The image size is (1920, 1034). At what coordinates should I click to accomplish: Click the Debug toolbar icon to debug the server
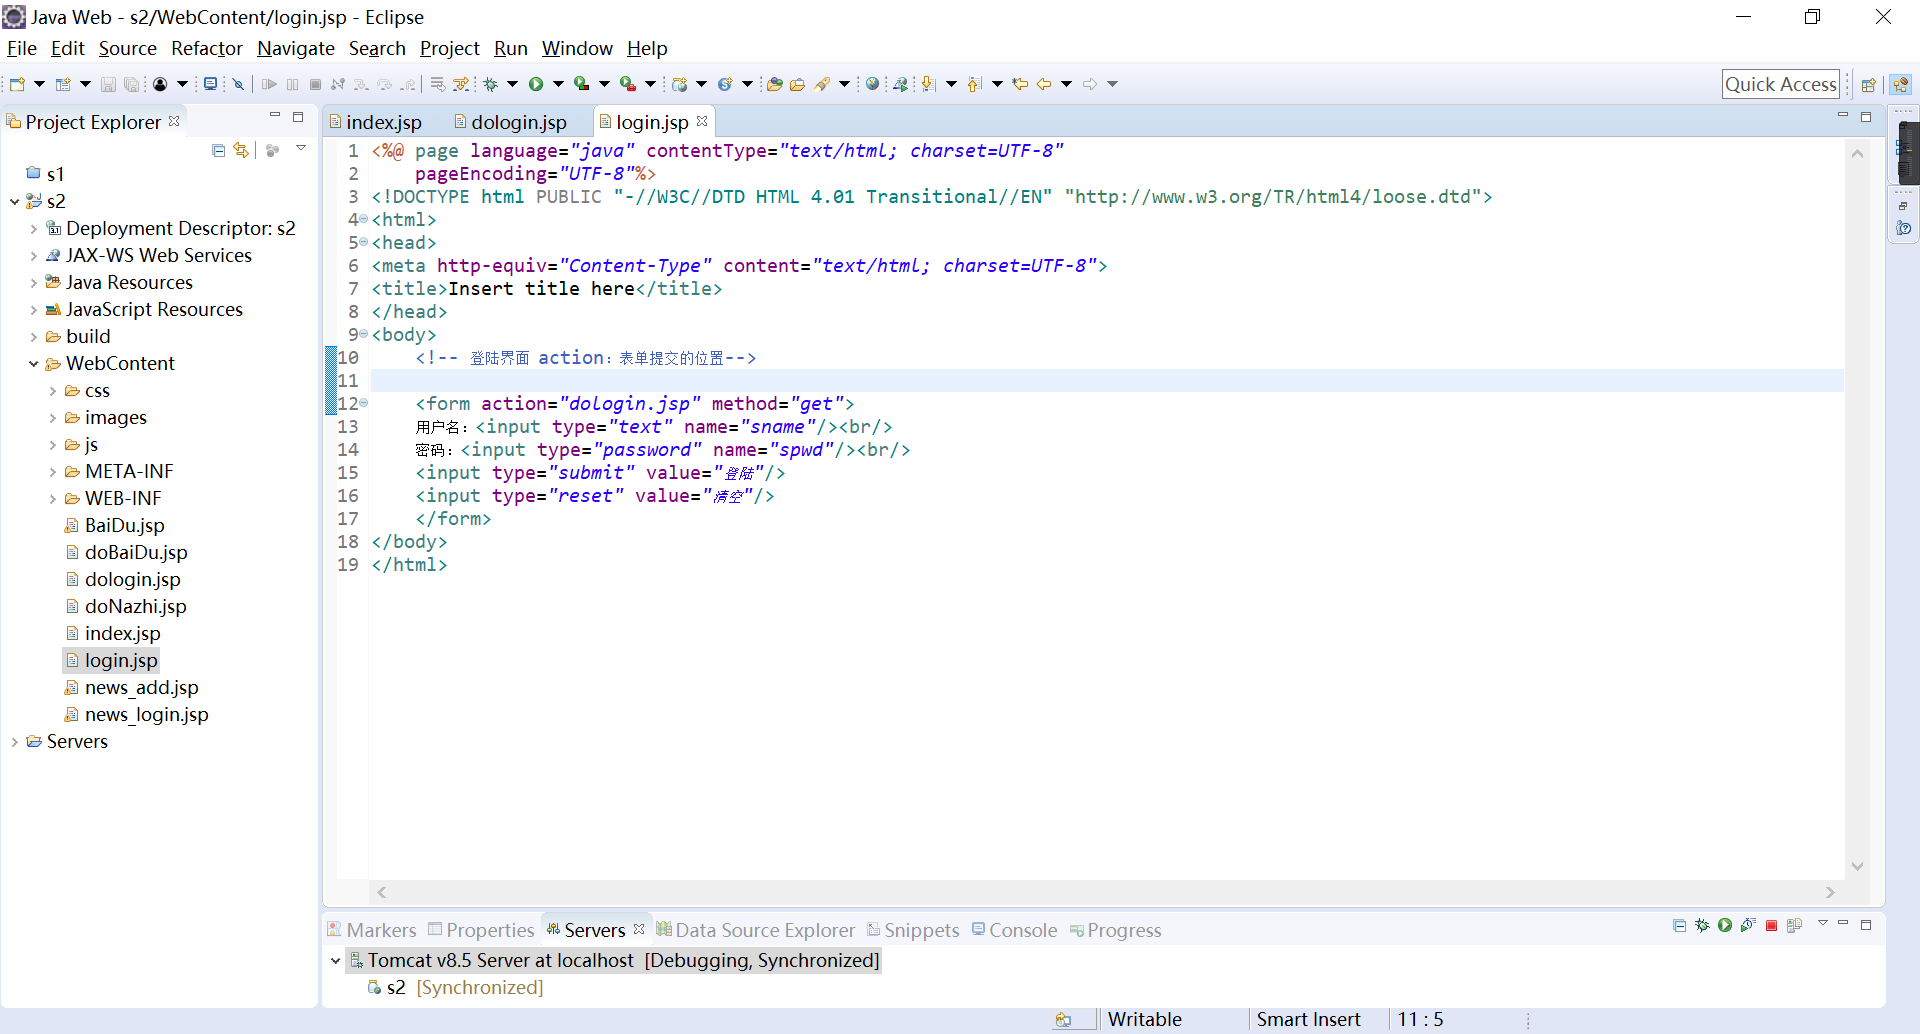tap(1702, 925)
